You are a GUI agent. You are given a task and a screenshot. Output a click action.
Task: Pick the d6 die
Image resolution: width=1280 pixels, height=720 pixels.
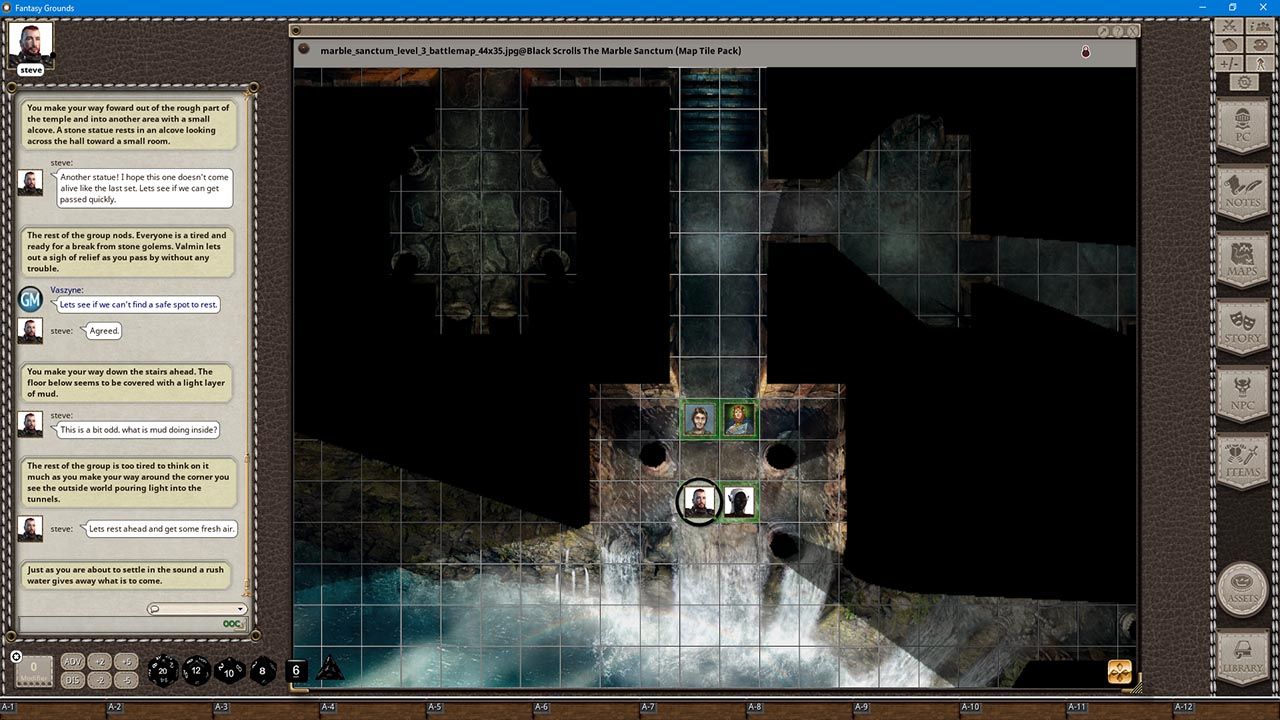pos(296,670)
